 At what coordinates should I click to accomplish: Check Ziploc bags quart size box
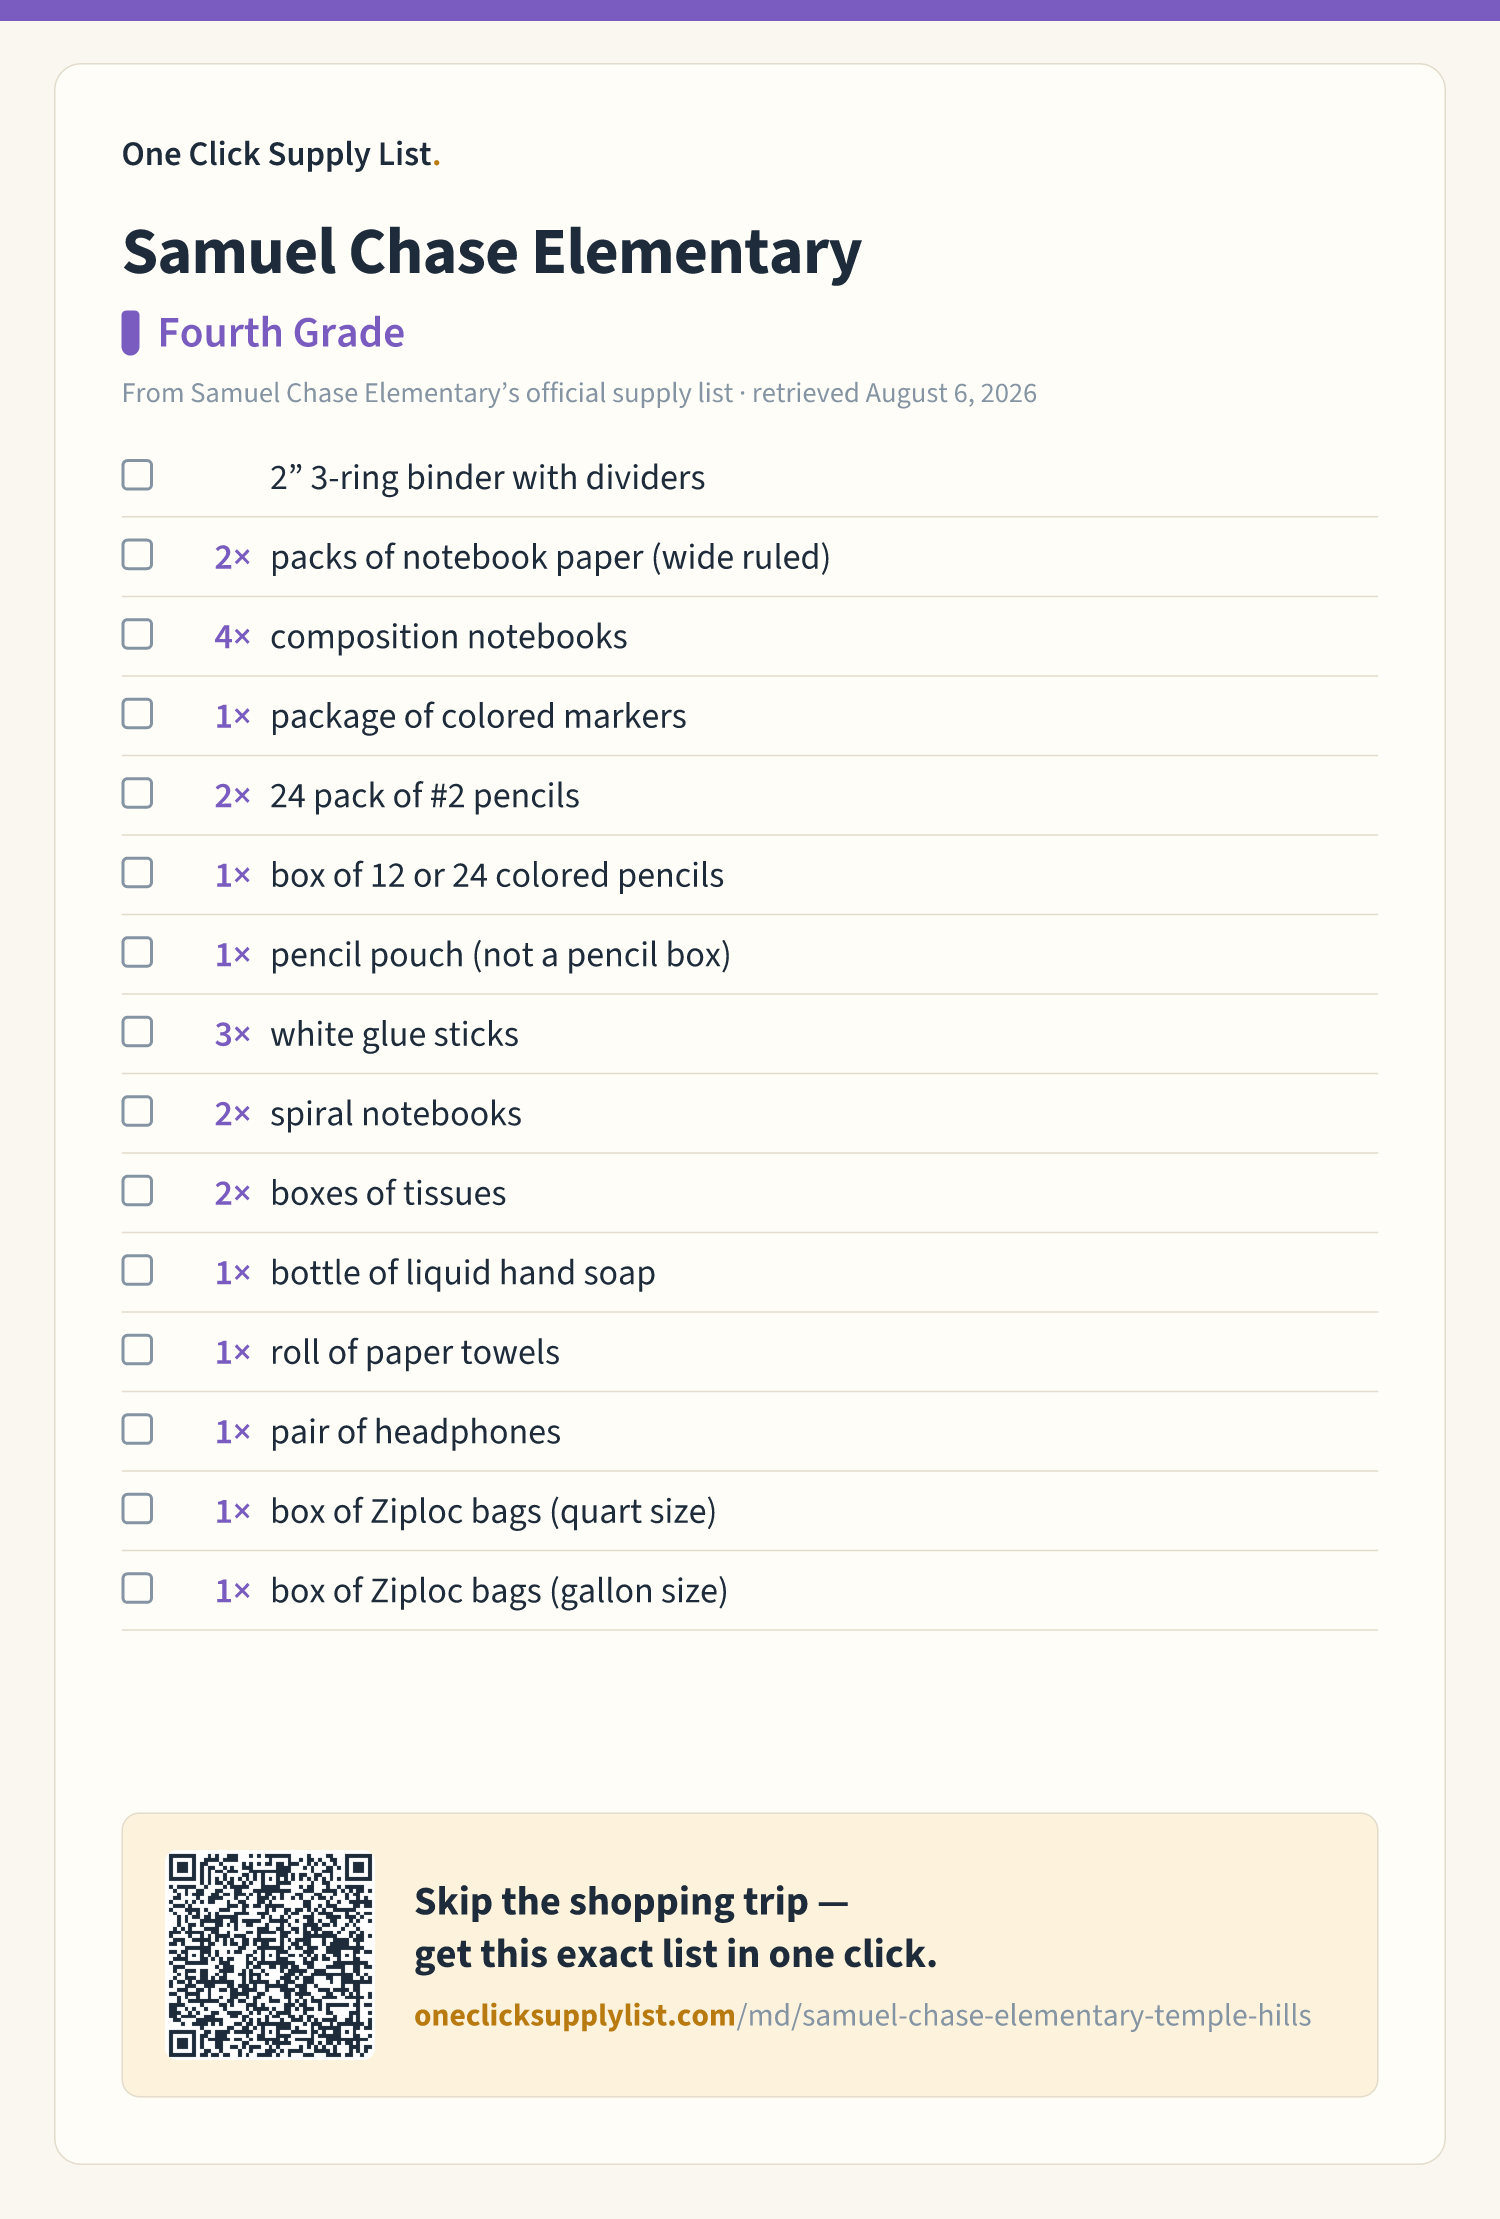click(x=137, y=1509)
